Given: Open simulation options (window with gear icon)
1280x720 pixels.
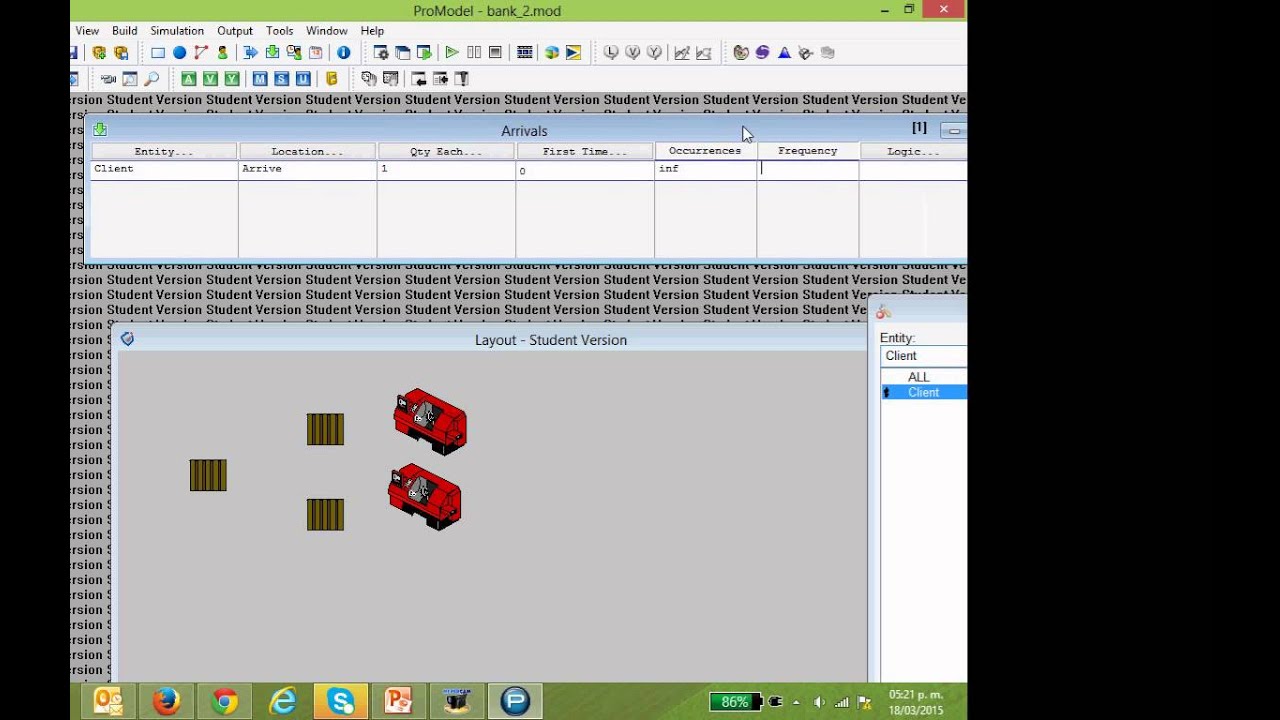Looking at the screenshot, I should point(381,53).
